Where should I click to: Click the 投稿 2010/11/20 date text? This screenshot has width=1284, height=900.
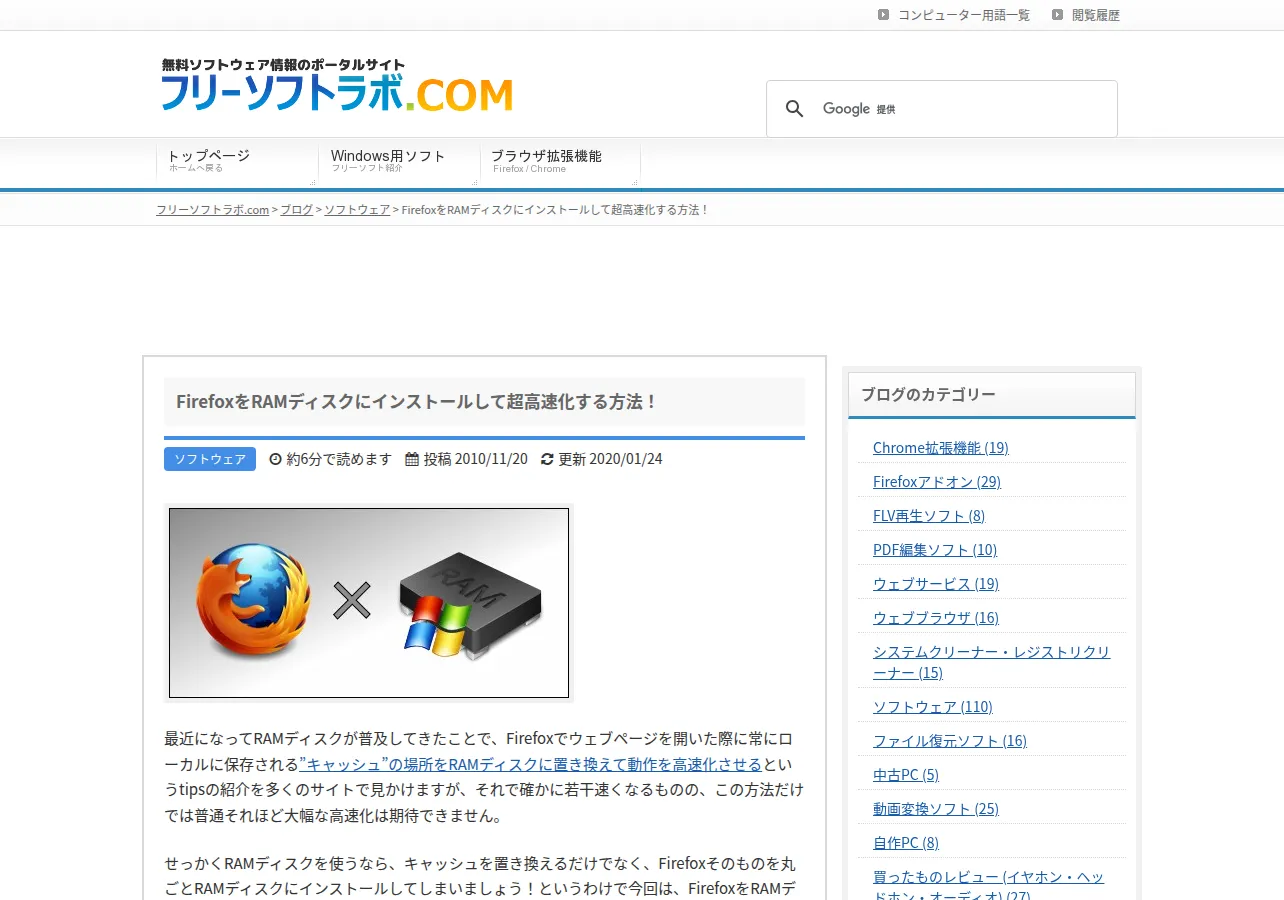coord(476,459)
